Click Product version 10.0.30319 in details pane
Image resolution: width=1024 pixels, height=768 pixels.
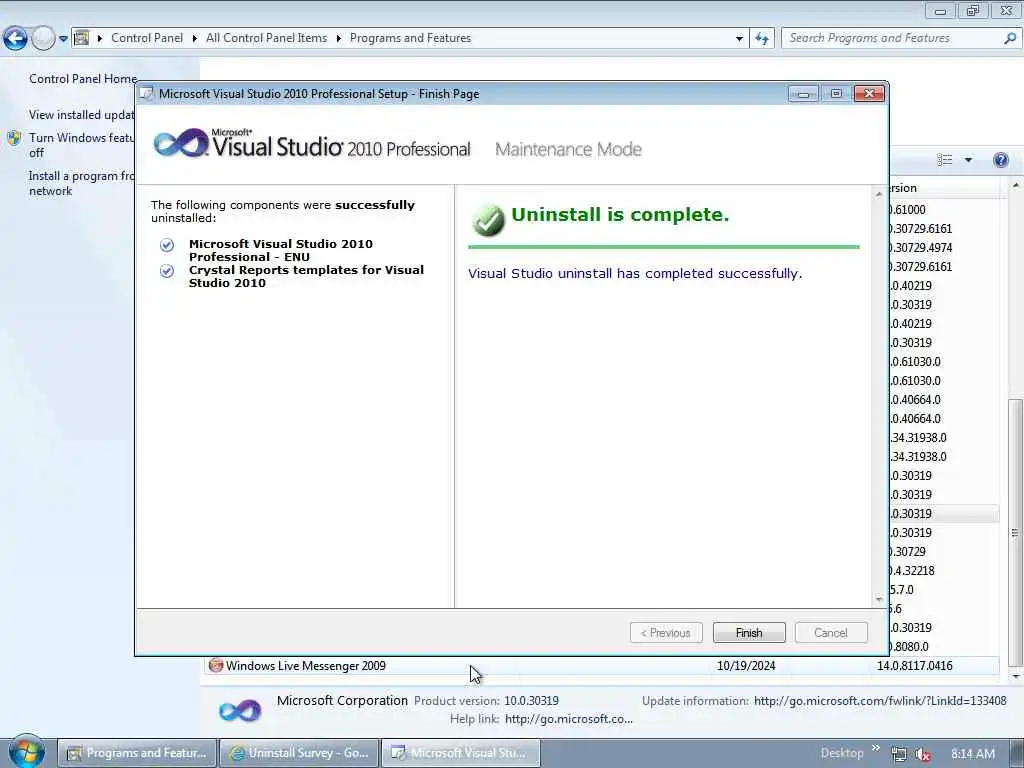[531, 701]
